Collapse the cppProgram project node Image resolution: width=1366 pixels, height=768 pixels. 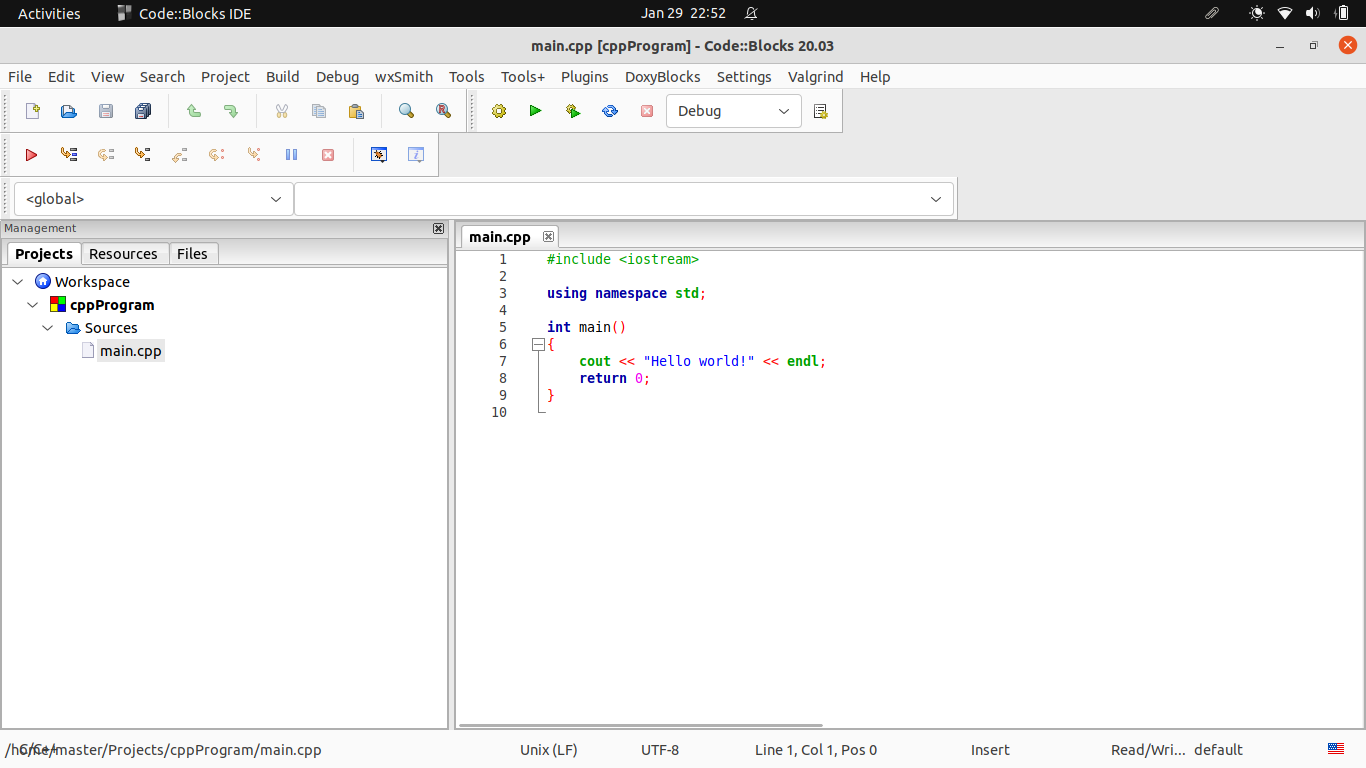pyautogui.click(x=33, y=305)
